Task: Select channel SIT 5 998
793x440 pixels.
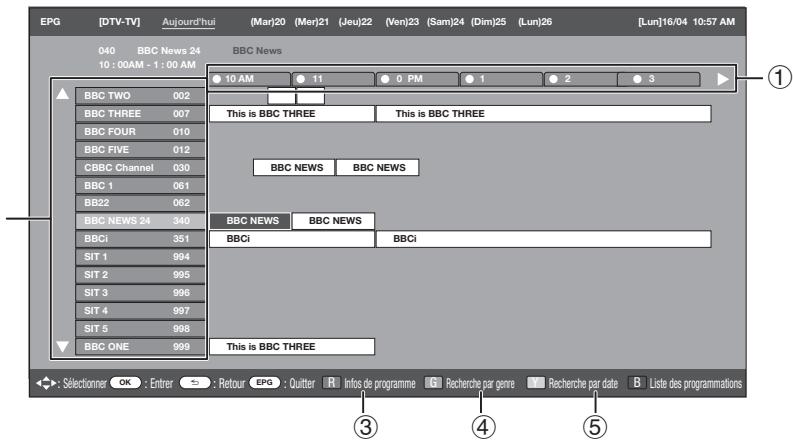Action: [x=140, y=329]
